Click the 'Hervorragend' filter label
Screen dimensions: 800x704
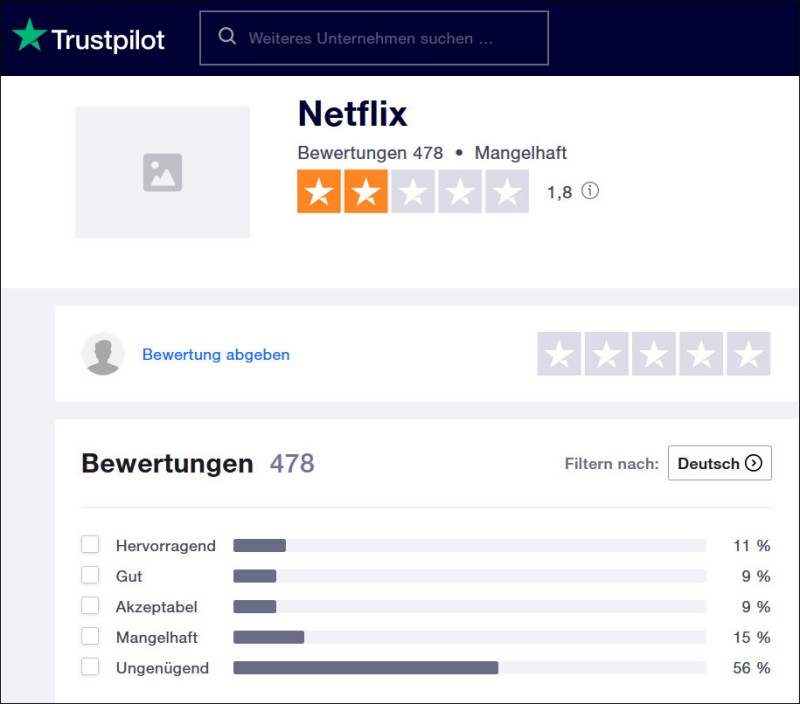pos(166,546)
